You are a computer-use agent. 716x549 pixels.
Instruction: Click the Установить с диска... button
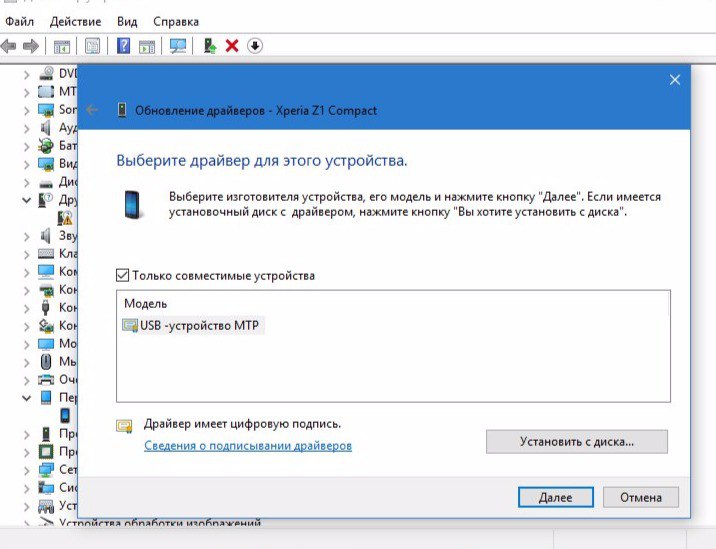[577, 442]
